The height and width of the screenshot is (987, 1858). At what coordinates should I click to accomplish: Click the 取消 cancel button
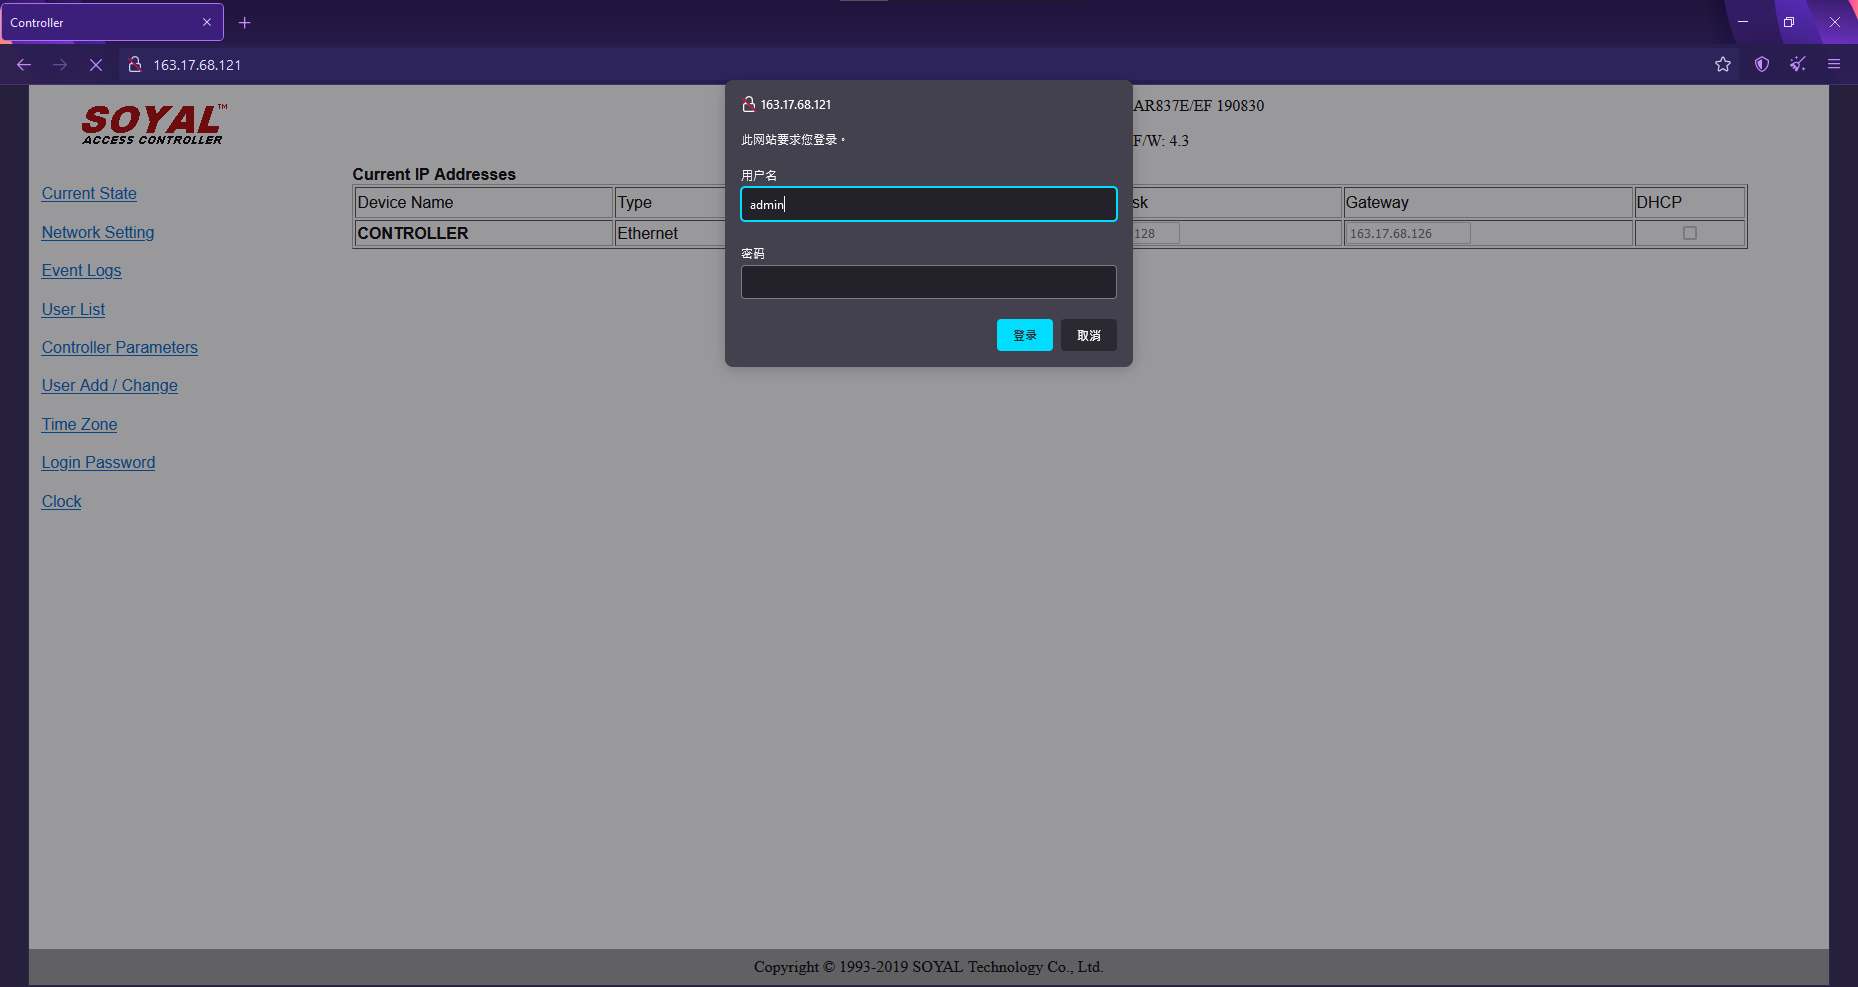tap(1089, 335)
